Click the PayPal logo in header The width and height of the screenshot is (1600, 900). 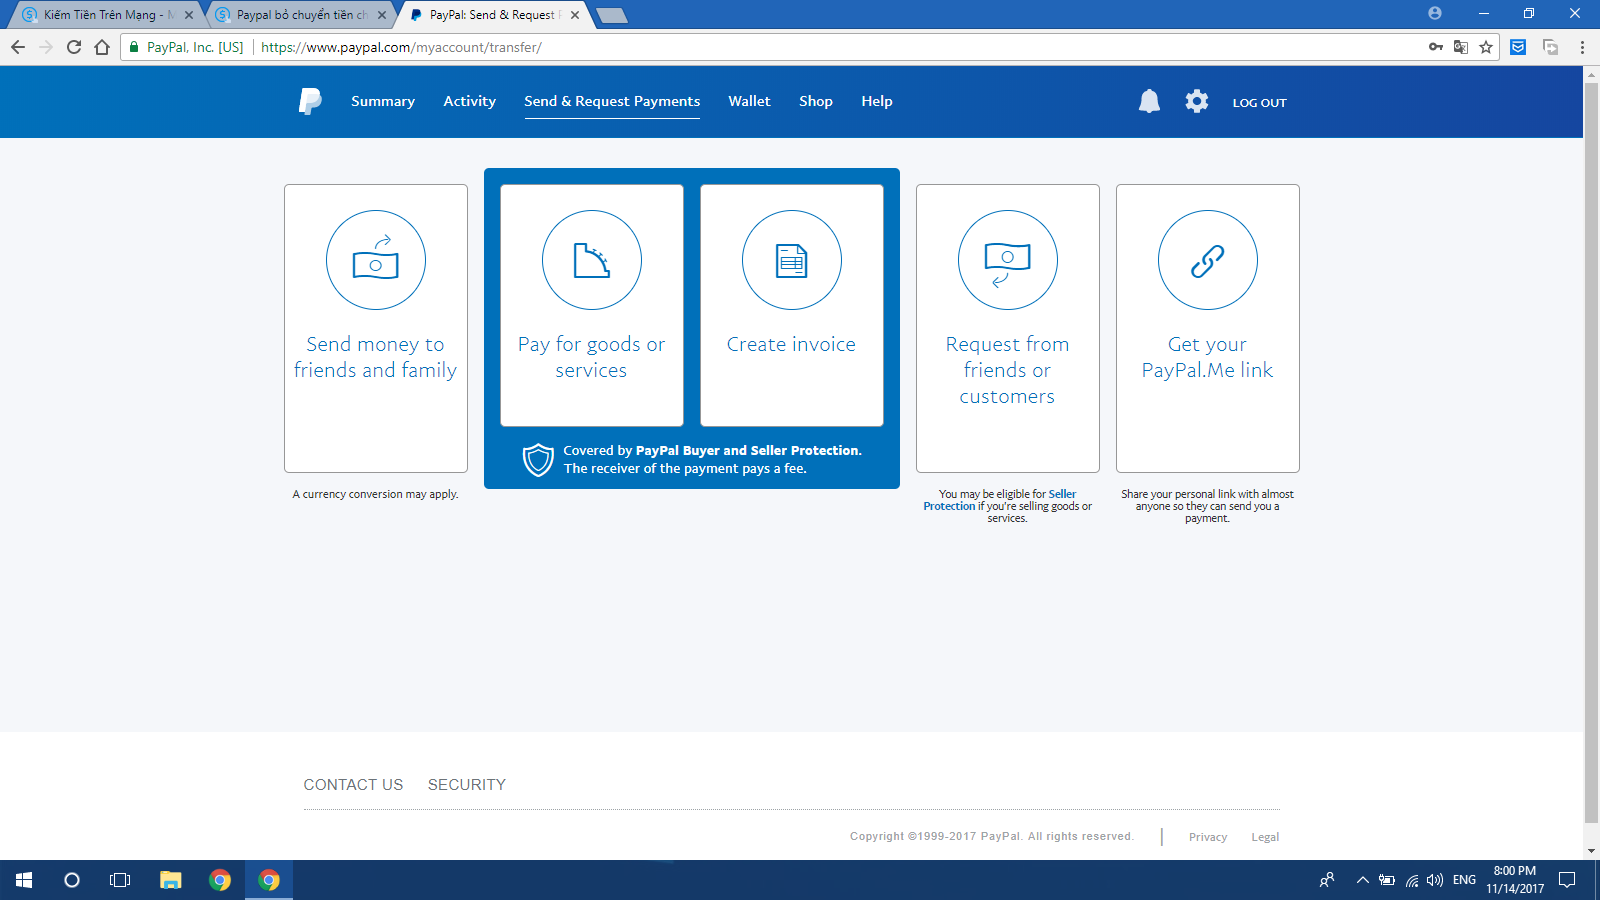click(x=310, y=101)
